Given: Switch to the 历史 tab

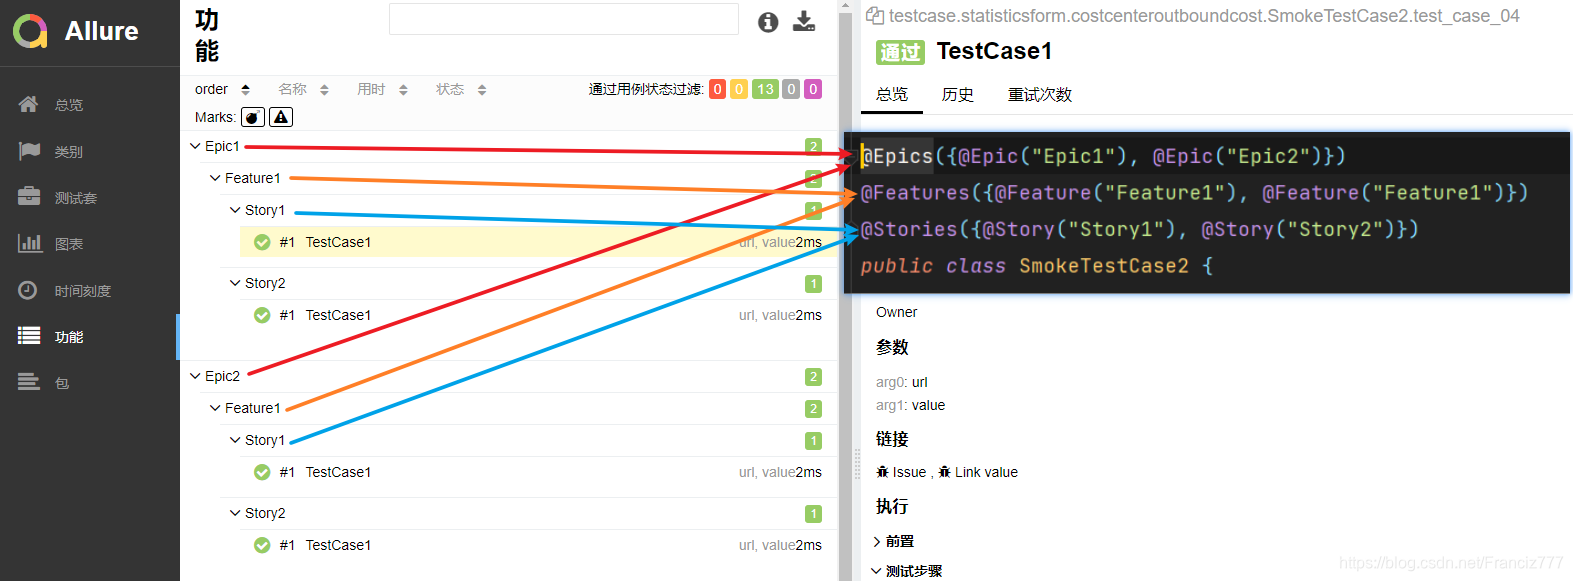Looking at the screenshot, I should coord(957,94).
